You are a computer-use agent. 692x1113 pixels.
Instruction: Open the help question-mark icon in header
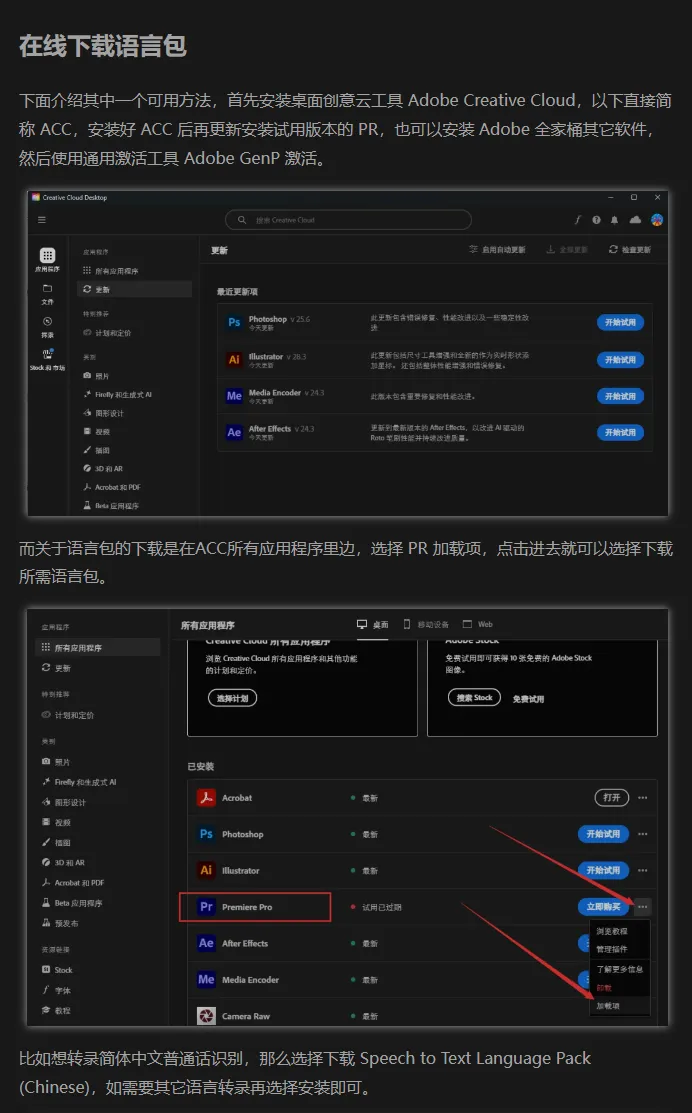click(596, 220)
